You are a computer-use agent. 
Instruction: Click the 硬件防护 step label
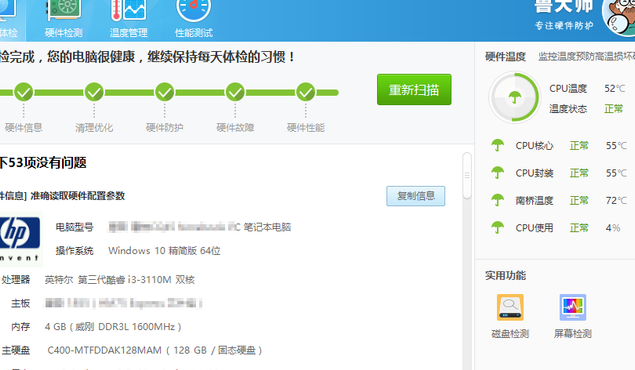click(x=164, y=128)
